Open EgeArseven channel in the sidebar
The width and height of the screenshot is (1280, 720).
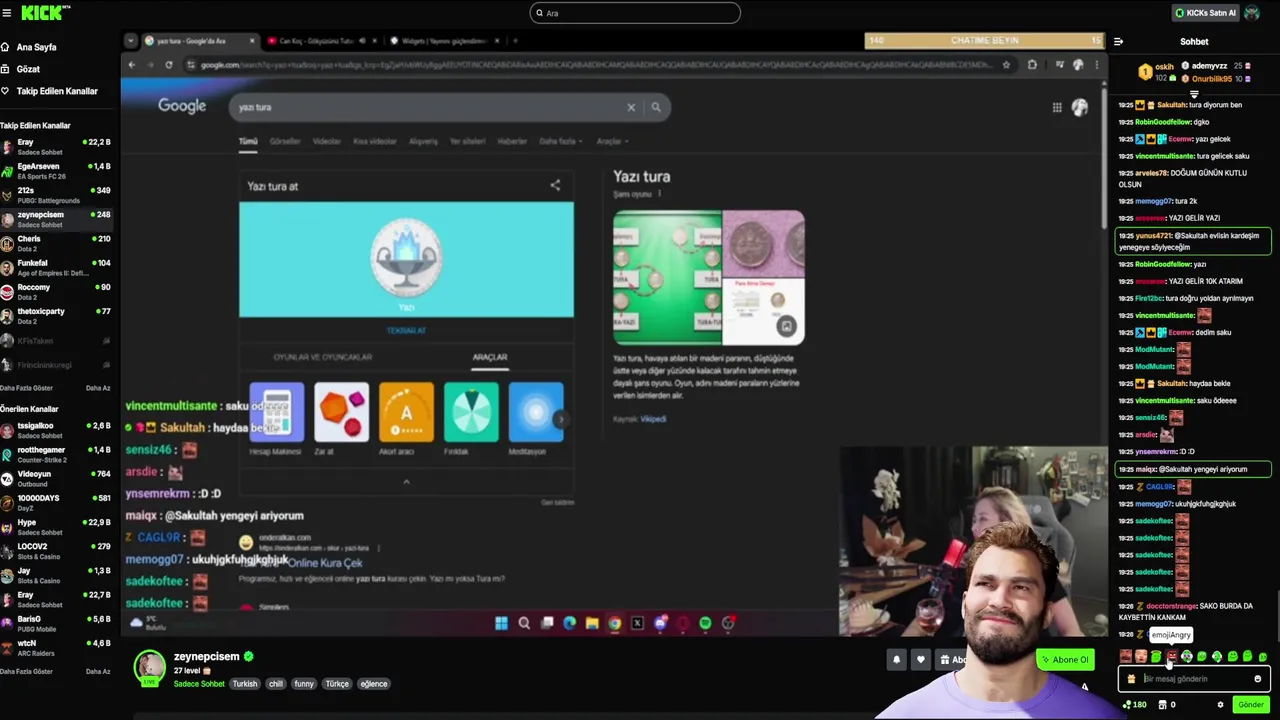(56, 171)
